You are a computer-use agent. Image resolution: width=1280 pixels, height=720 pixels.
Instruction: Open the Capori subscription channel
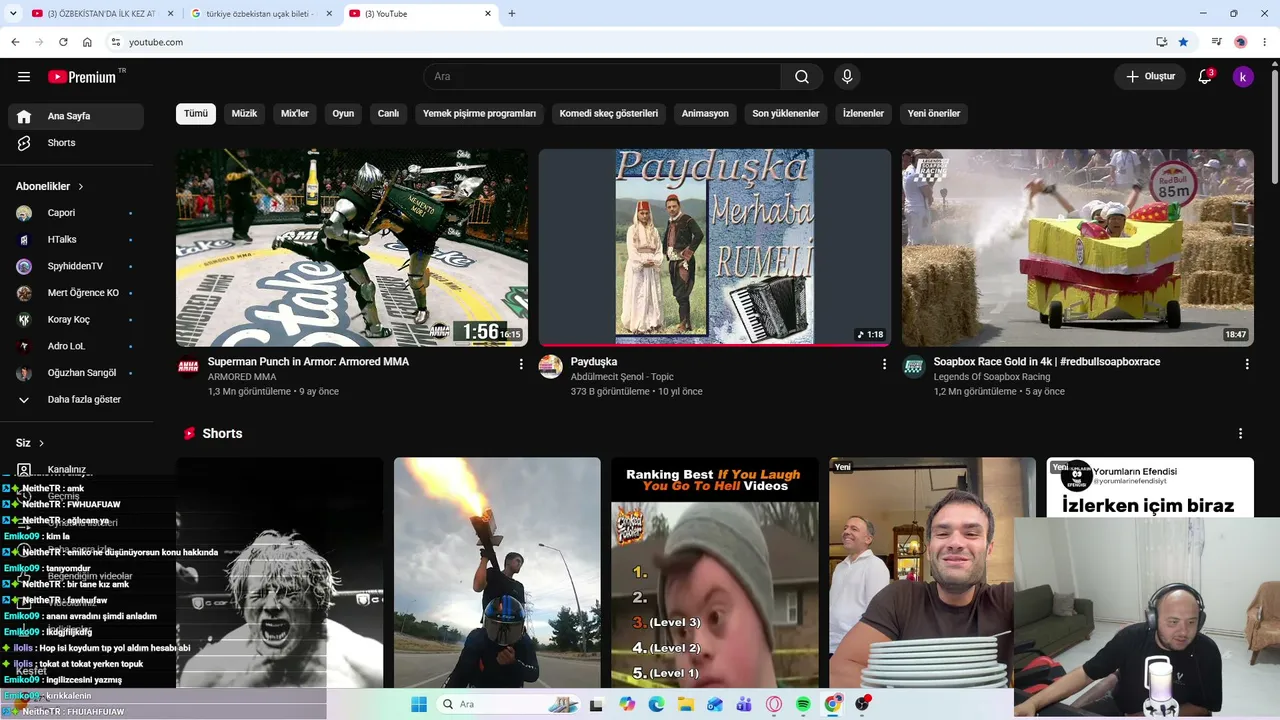point(76,213)
